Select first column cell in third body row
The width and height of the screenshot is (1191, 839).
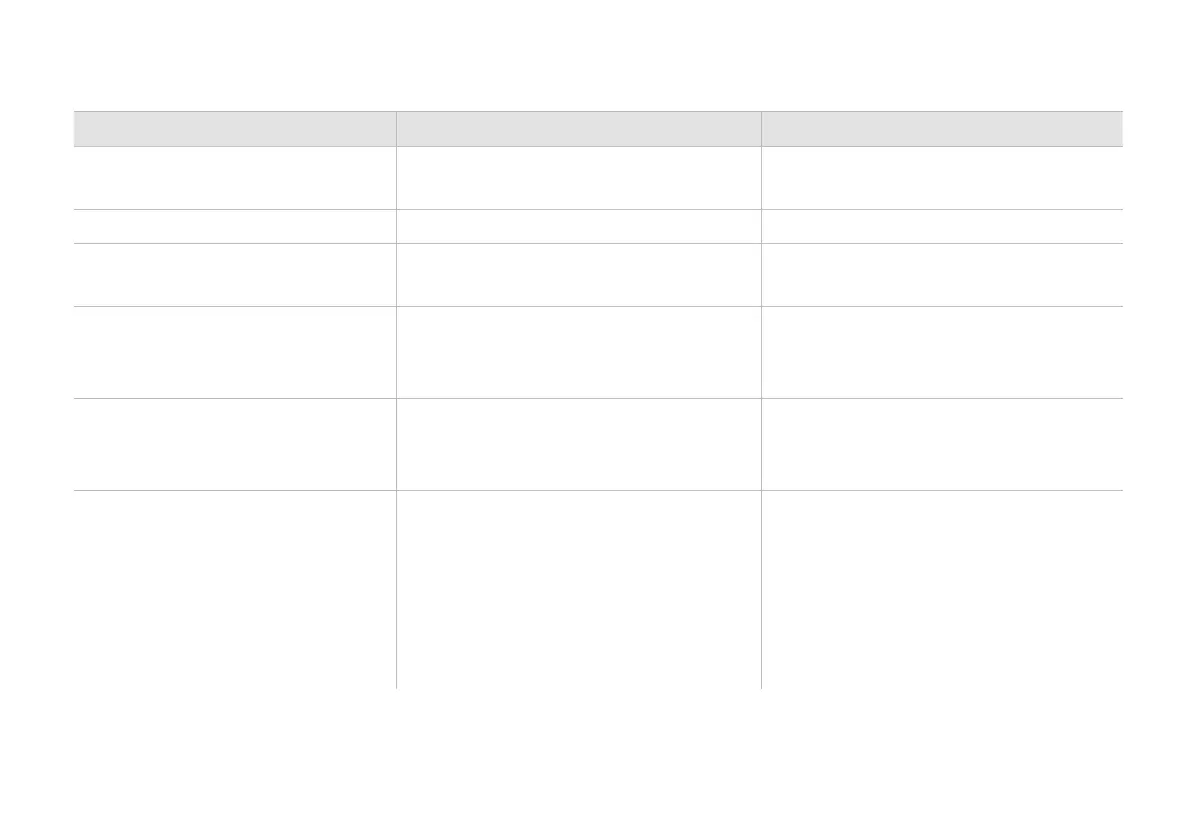(234, 275)
